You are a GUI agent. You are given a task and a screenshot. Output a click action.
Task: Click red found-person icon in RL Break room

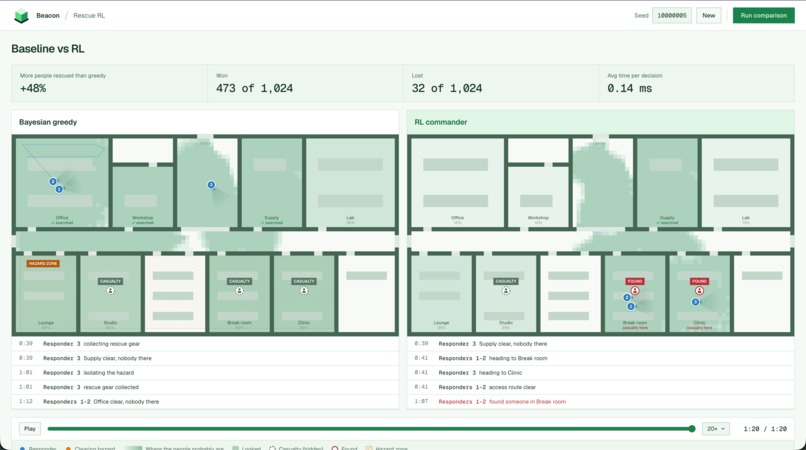tap(635, 291)
